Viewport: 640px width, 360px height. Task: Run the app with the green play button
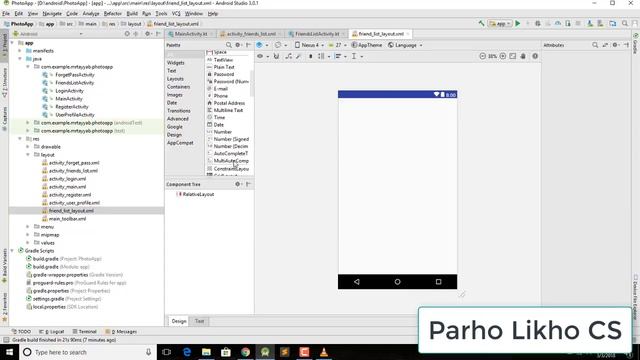518,24
